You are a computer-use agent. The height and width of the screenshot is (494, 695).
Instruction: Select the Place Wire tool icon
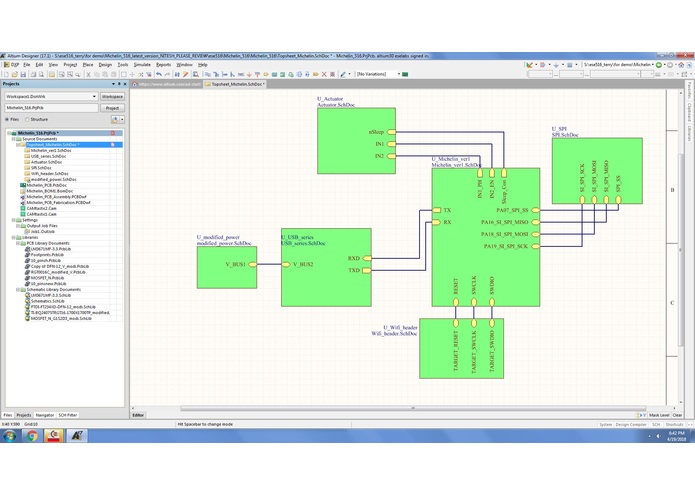coord(207,74)
